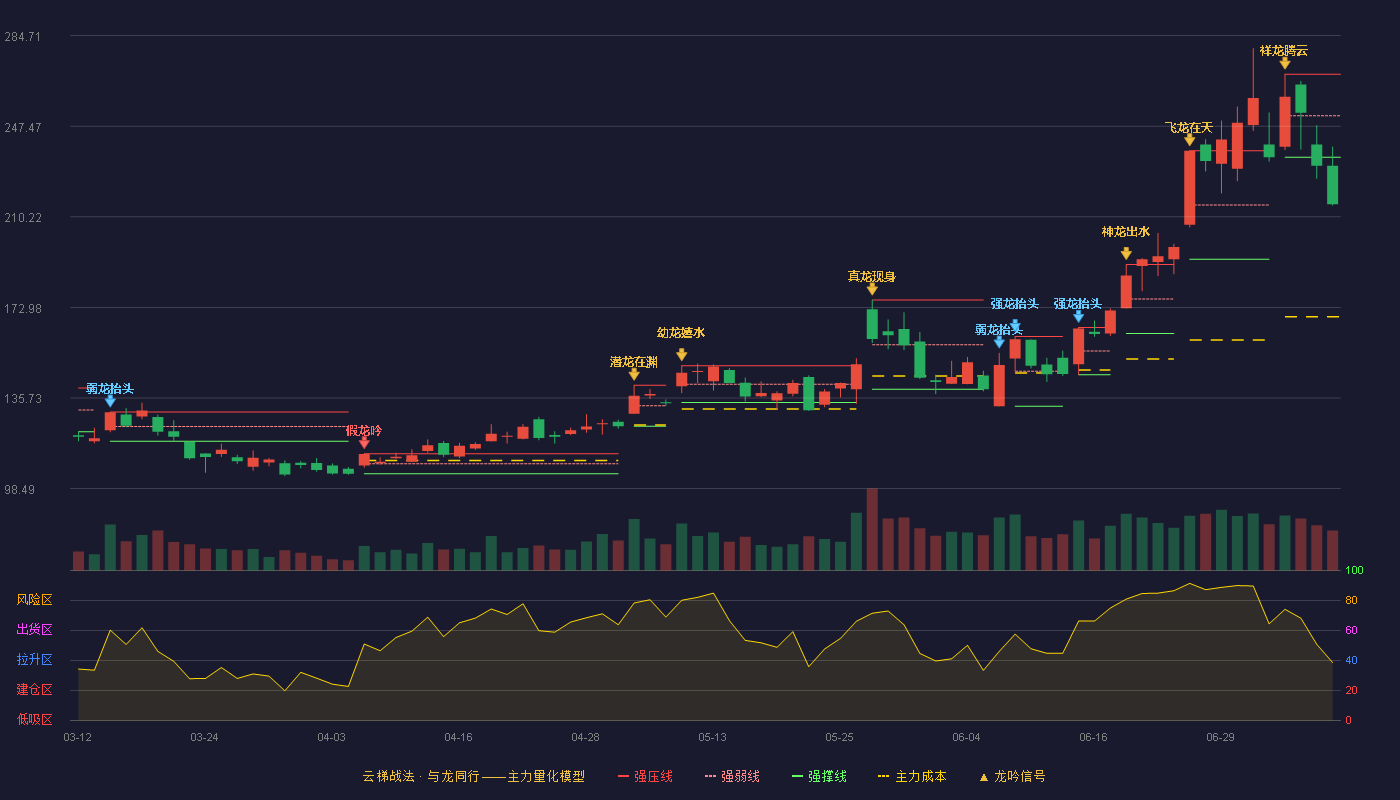Click the 03-12 date label
This screenshot has width=1400, height=800.
tap(77, 737)
